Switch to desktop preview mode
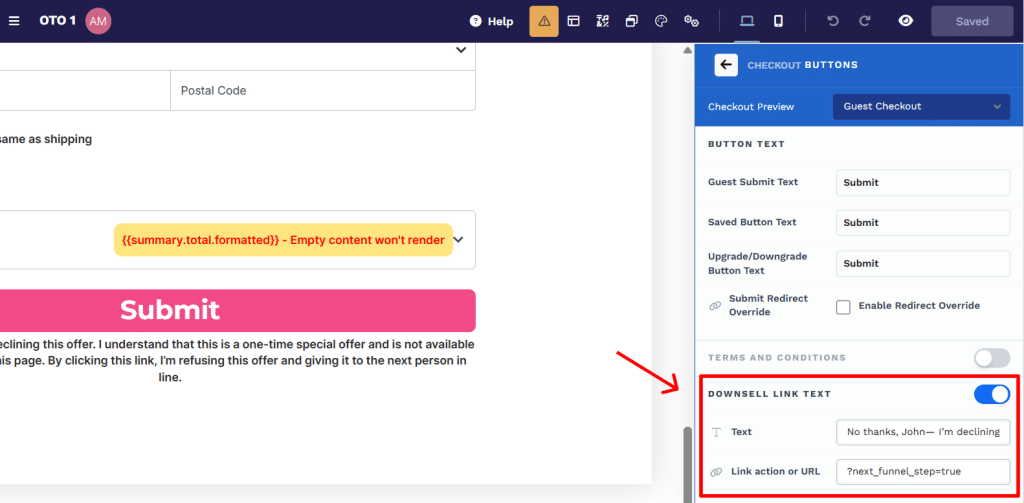The height and width of the screenshot is (503, 1024). tap(746, 21)
